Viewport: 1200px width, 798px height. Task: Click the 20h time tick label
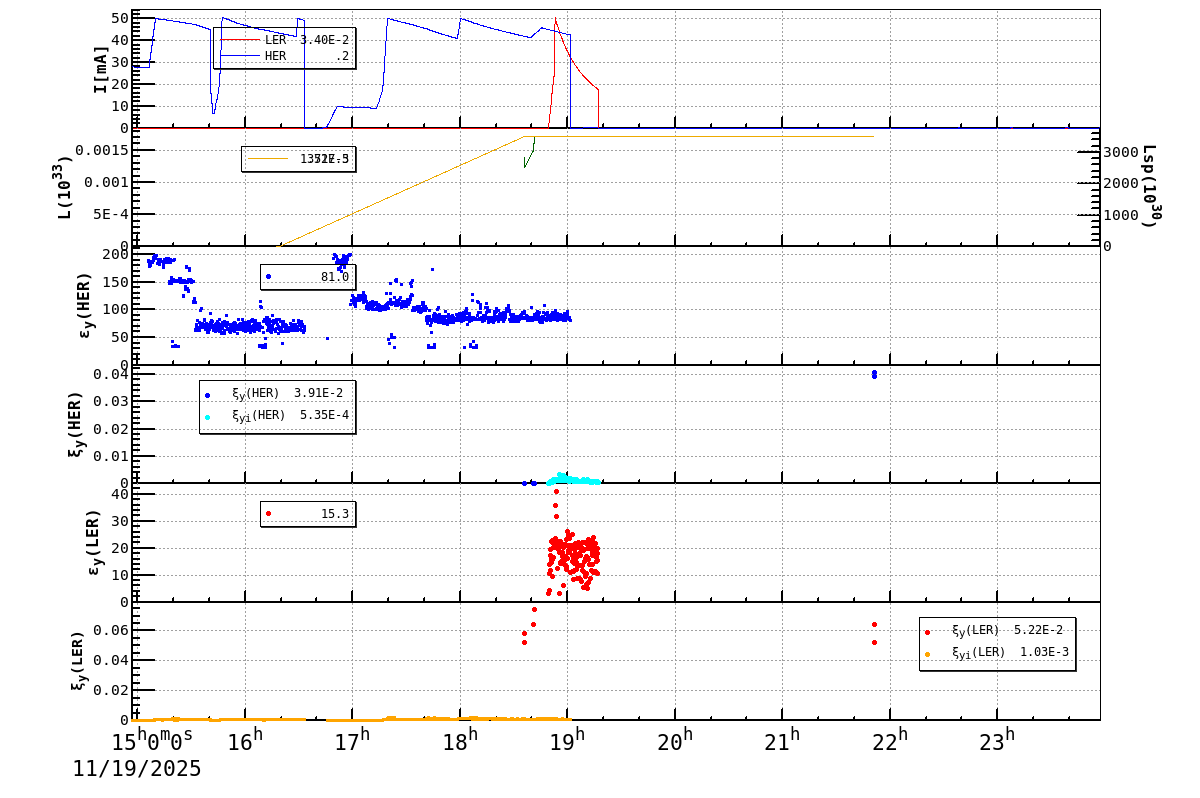675,741
